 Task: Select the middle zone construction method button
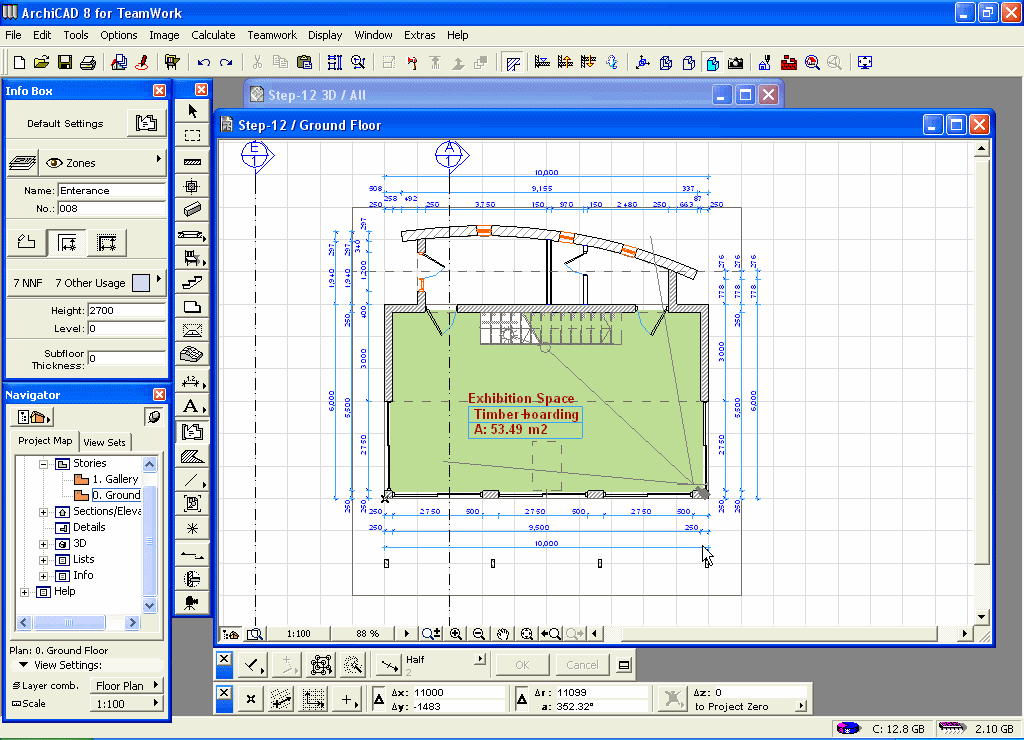point(67,242)
